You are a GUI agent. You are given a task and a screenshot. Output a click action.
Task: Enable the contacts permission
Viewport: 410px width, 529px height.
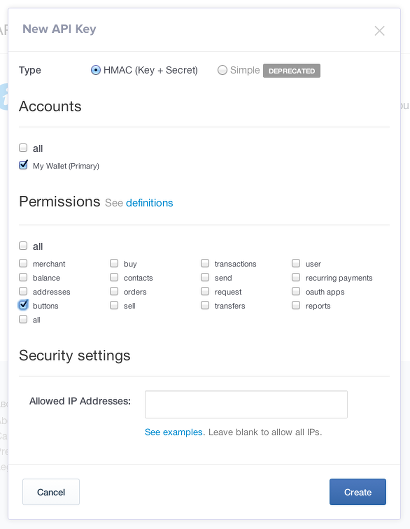pyautogui.click(x=114, y=277)
